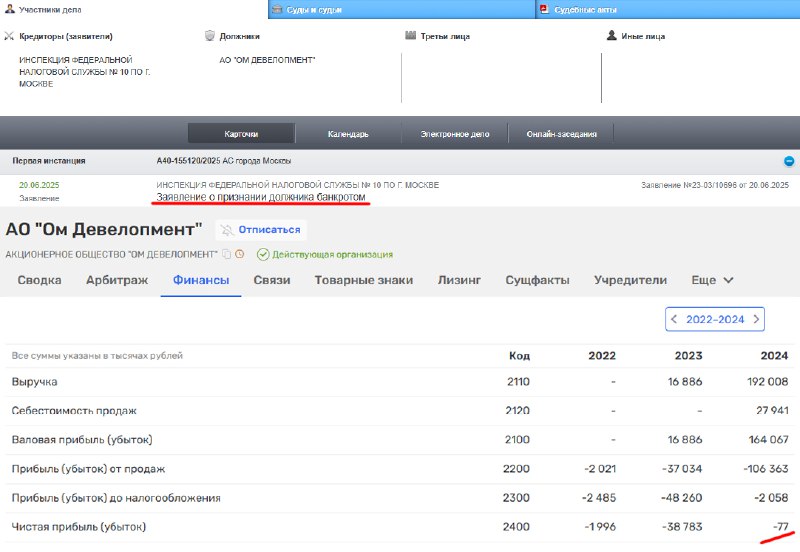Open the Участники дела tab
The image size is (800, 552).
click(134, 9)
